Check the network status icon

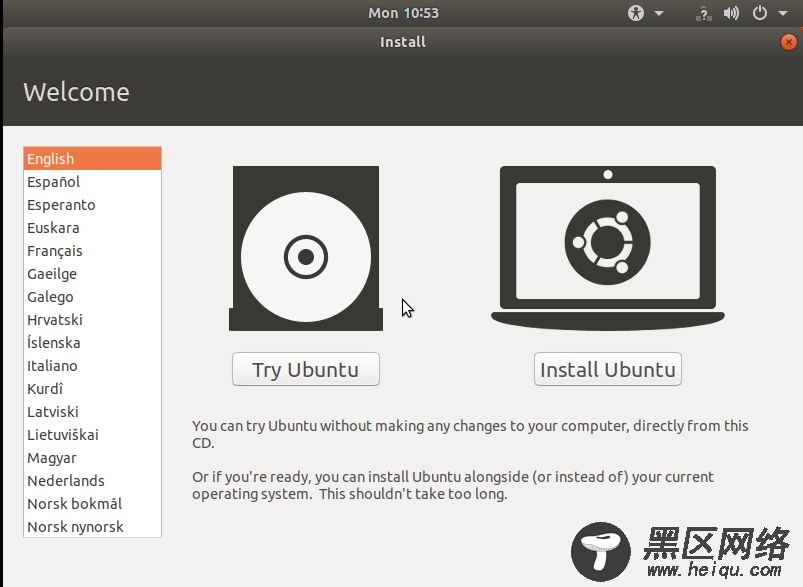704,13
